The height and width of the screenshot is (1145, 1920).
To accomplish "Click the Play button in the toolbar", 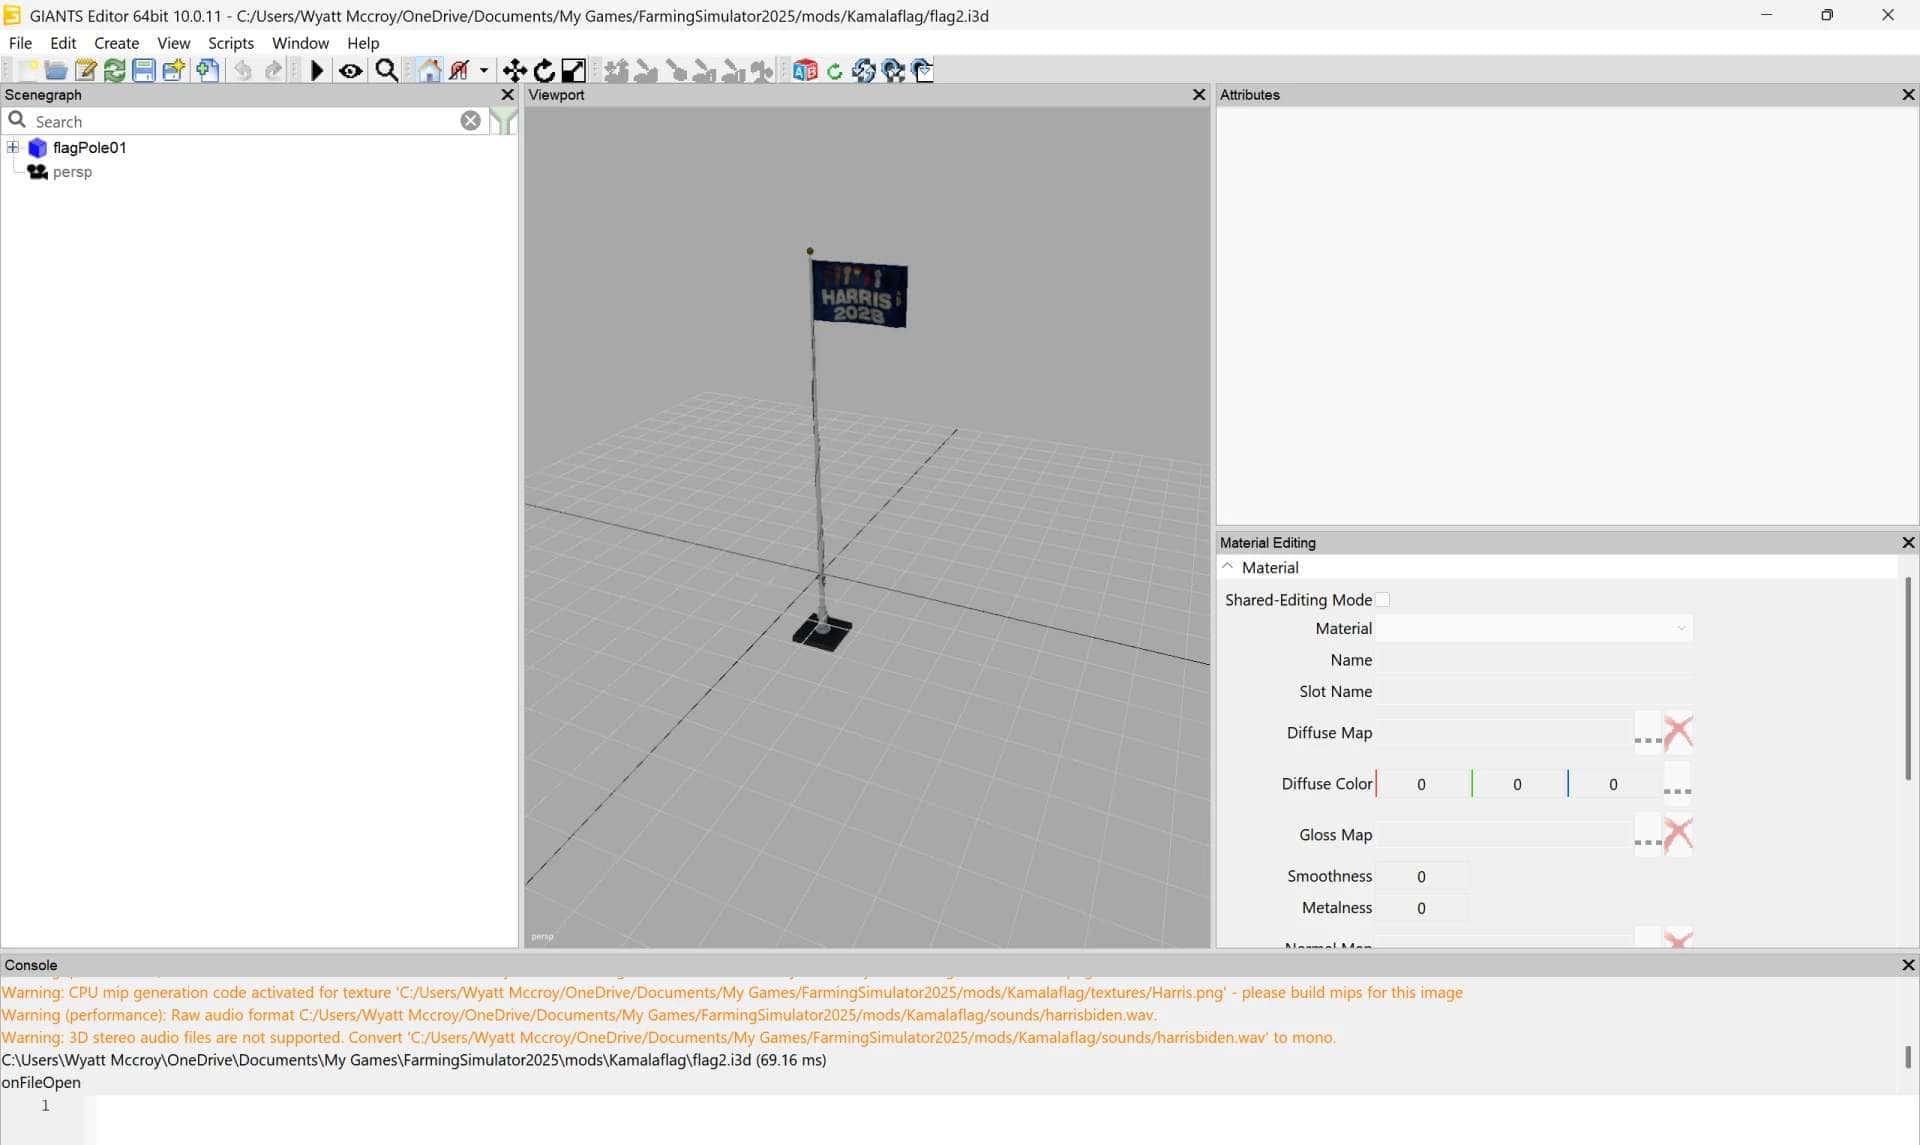I will coord(317,70).
